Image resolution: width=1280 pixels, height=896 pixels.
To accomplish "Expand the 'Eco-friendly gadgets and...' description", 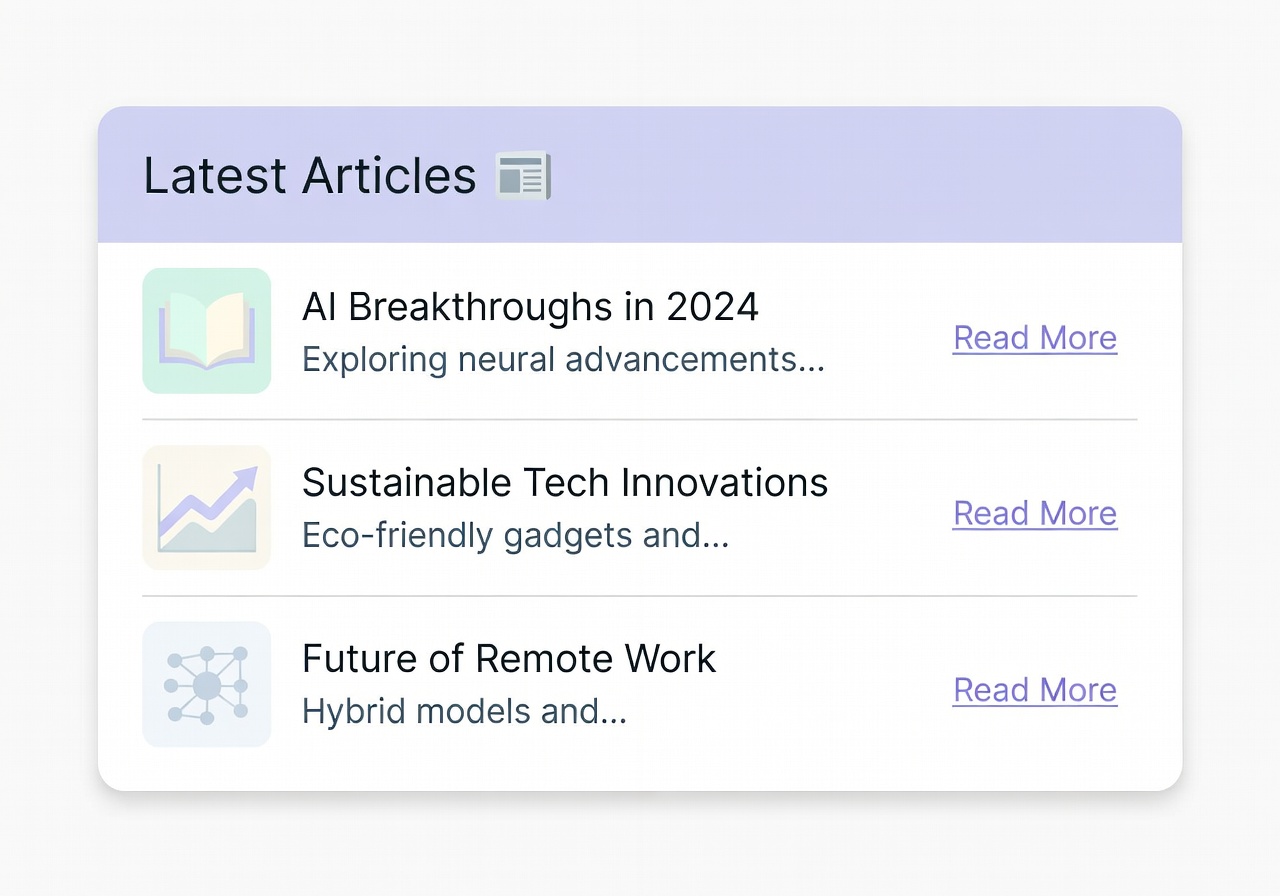I will [x=516, y=535].
